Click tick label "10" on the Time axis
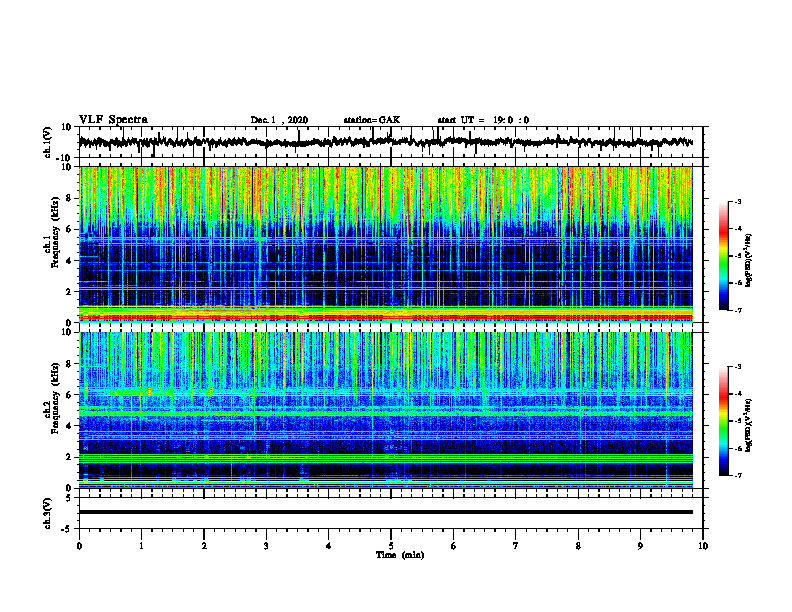Screen dimensions: 792x612 click(x=703, y=546)
